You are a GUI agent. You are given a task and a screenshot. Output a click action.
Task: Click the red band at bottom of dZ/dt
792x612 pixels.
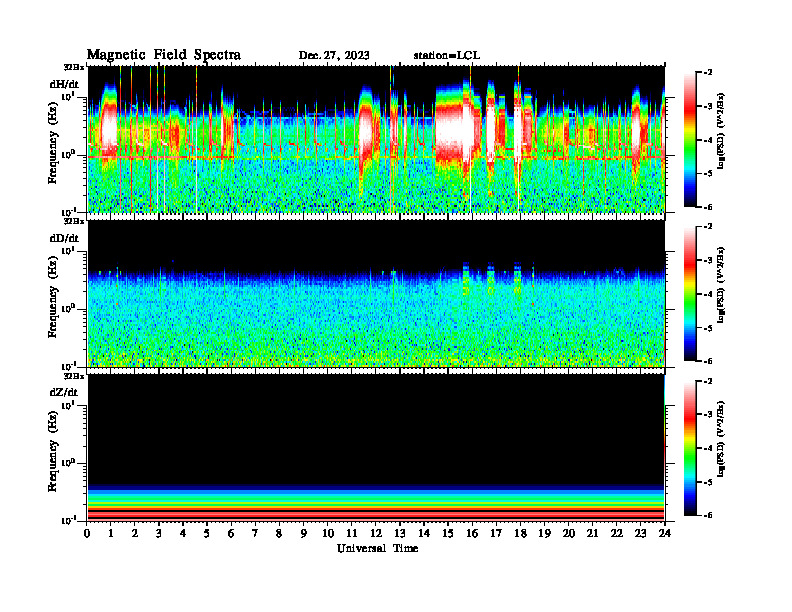click(376, 514)
